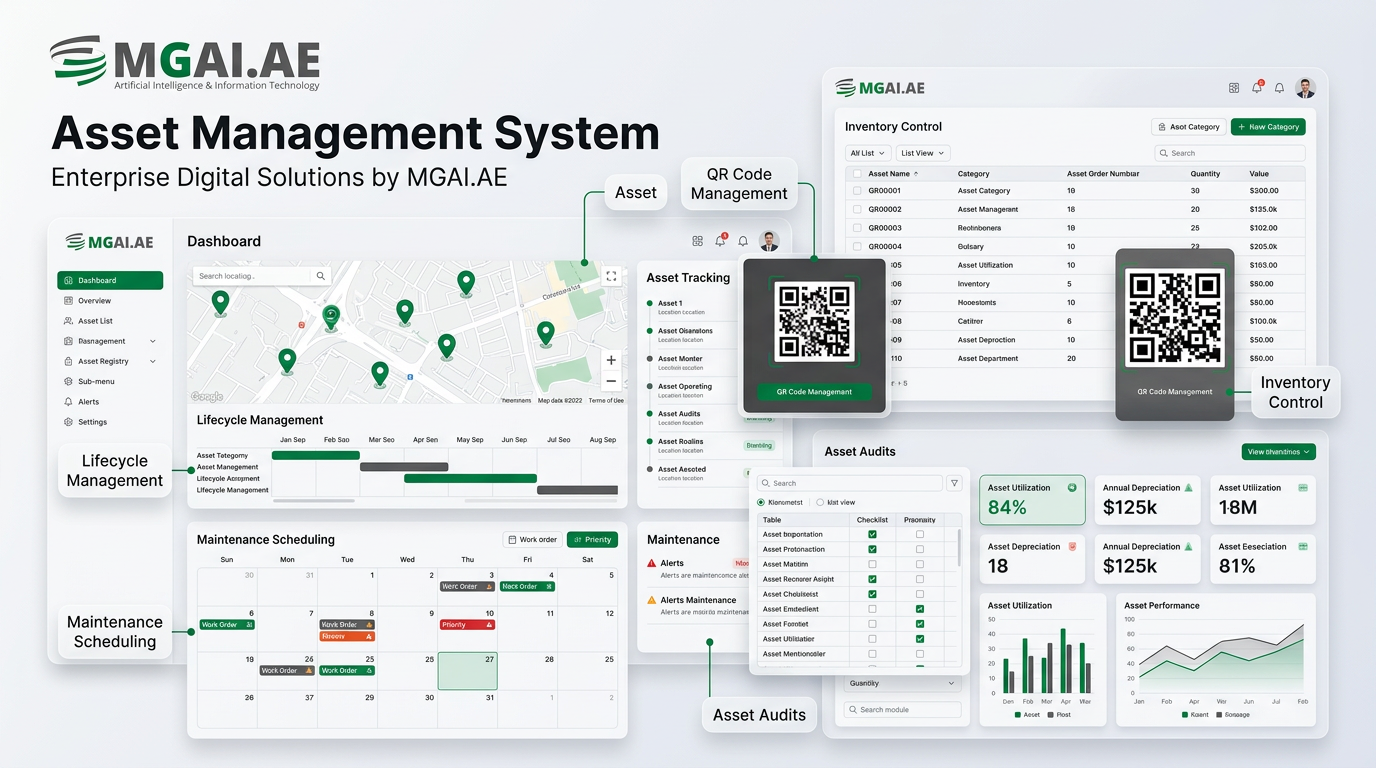The height and width of the screenshot is (768, 1376).
Task: Expand the chevron above Asset Registry
Action: click(x=153, y=341)
